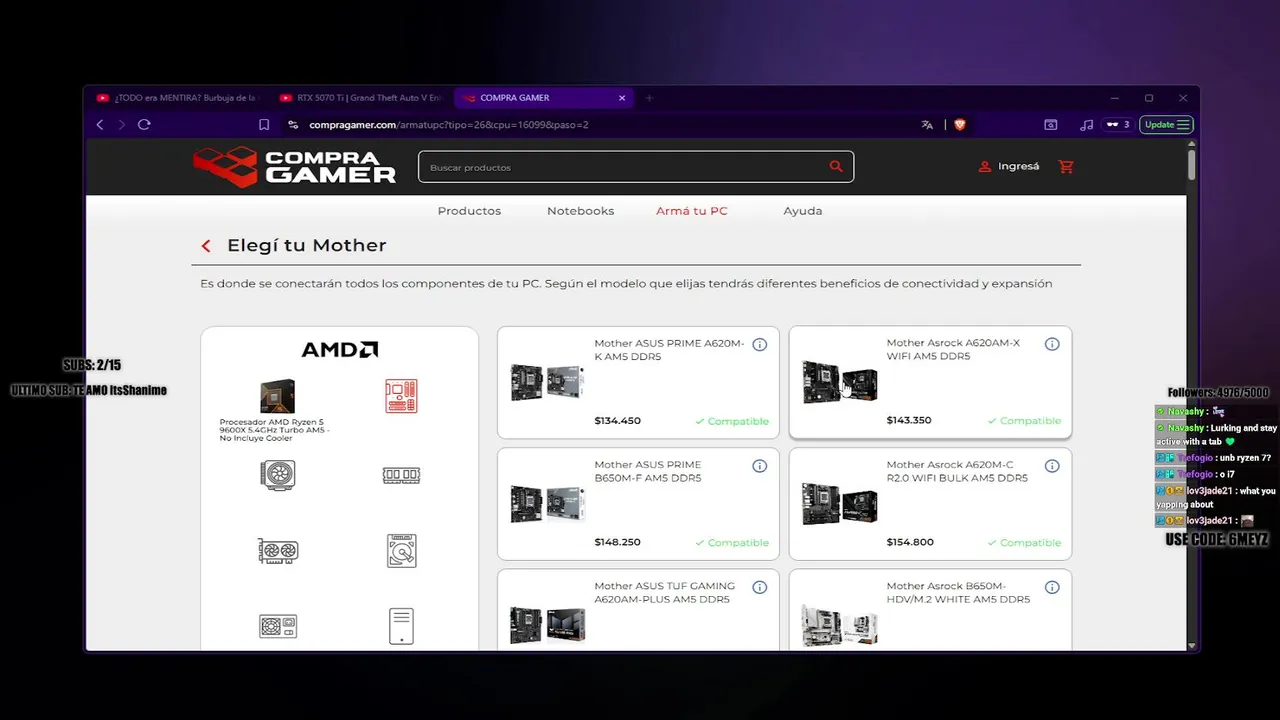Open the Ayuda menu

coord(803,211)
